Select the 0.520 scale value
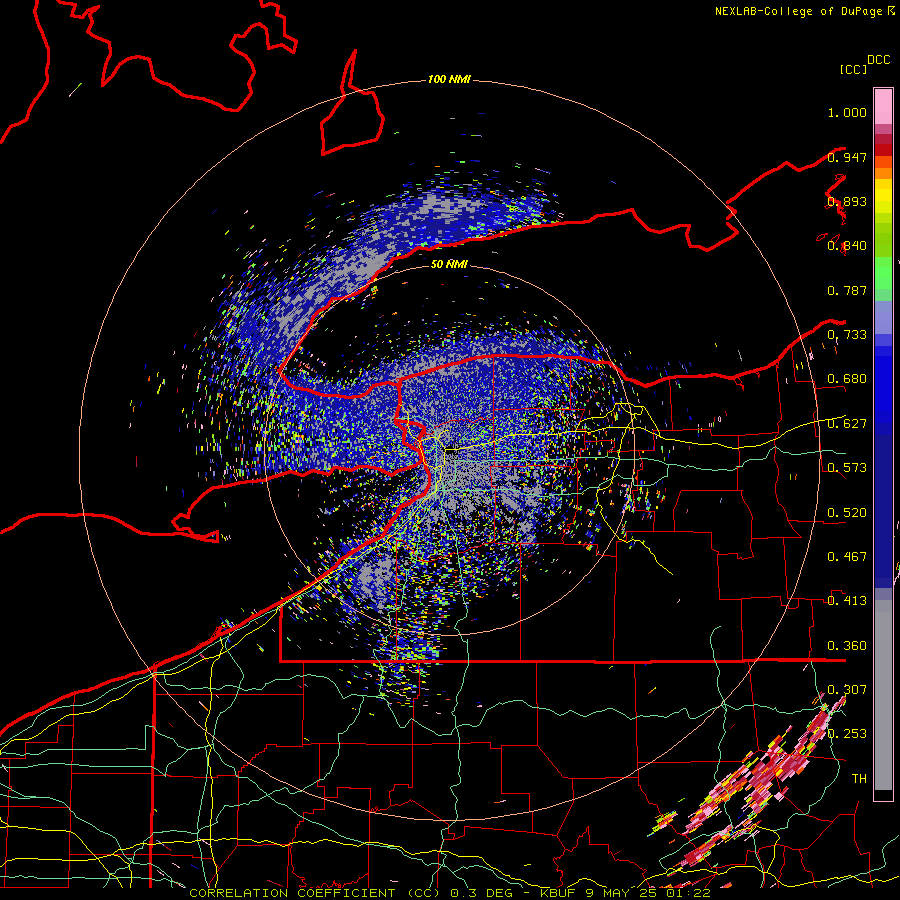This screenshot has height=900, width=900. 847,513
